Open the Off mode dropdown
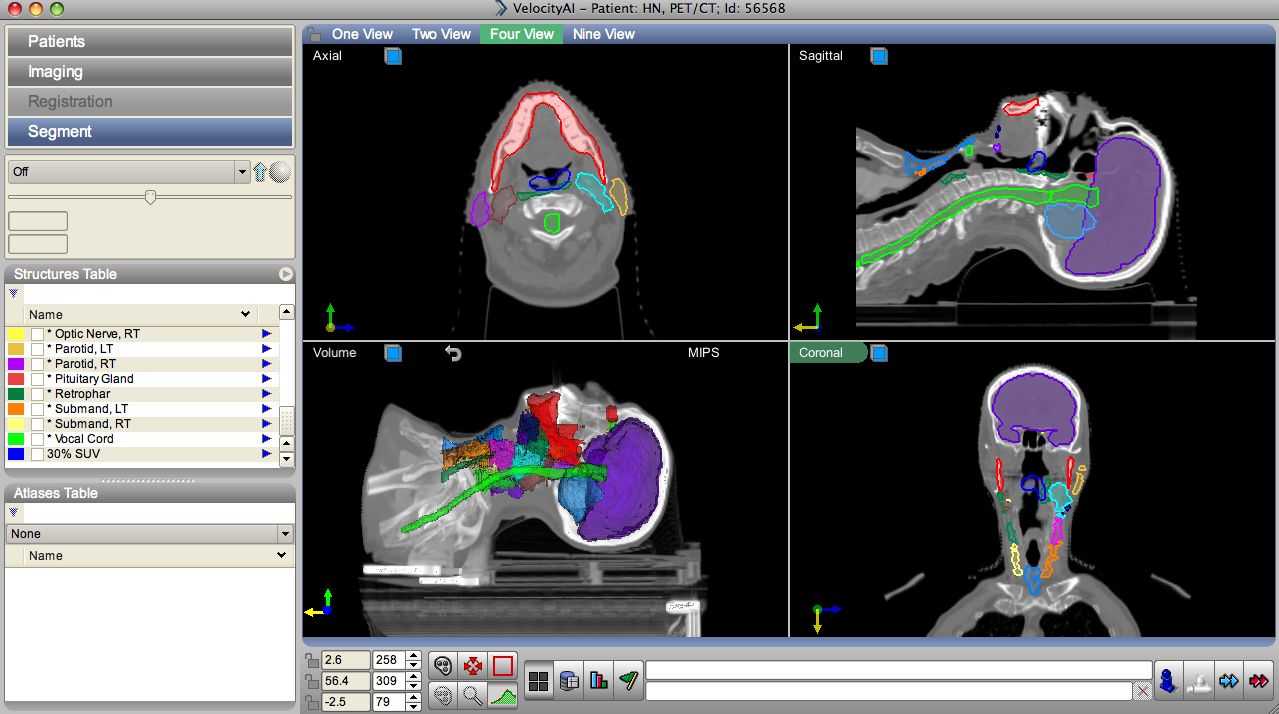 pyautogui.click(x=241, y=171)
